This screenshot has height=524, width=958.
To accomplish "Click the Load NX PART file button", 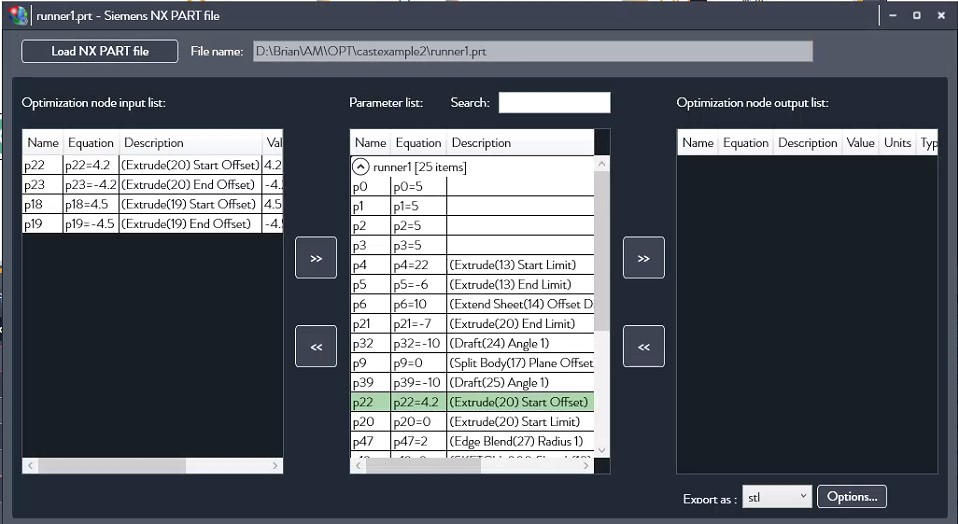I will click(100, 51).
